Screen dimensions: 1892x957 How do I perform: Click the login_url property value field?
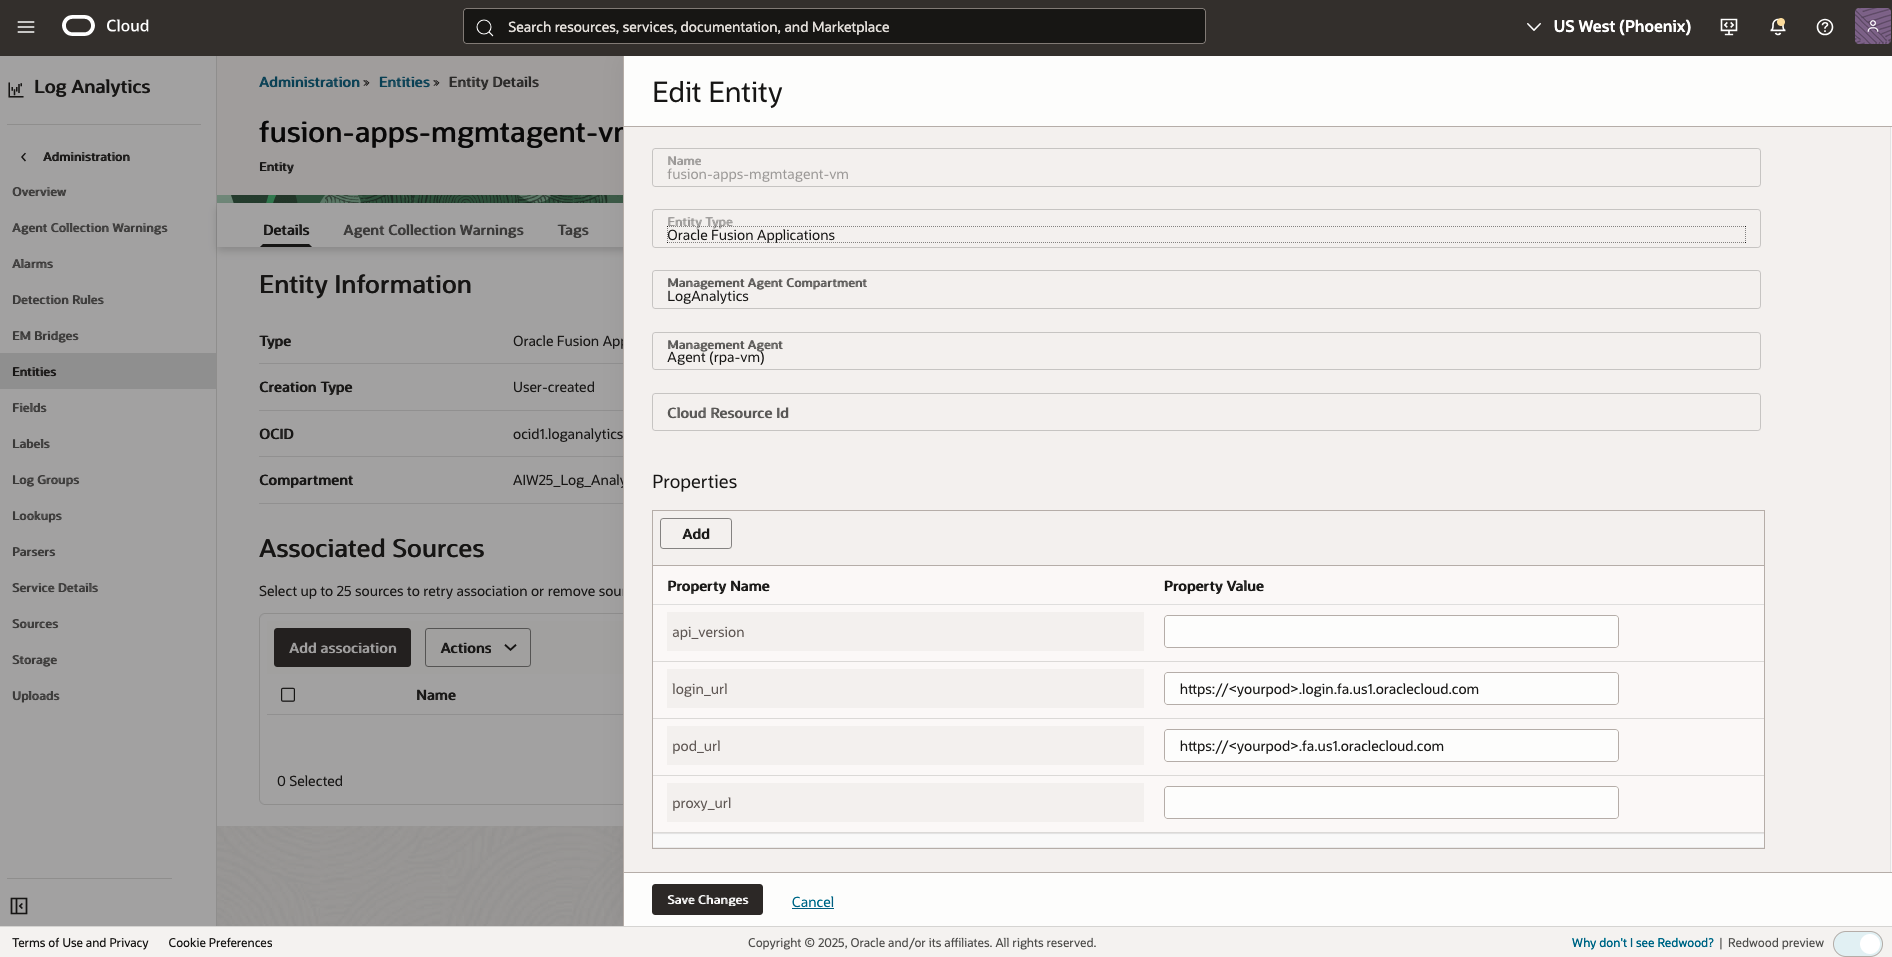point(1390,688)
